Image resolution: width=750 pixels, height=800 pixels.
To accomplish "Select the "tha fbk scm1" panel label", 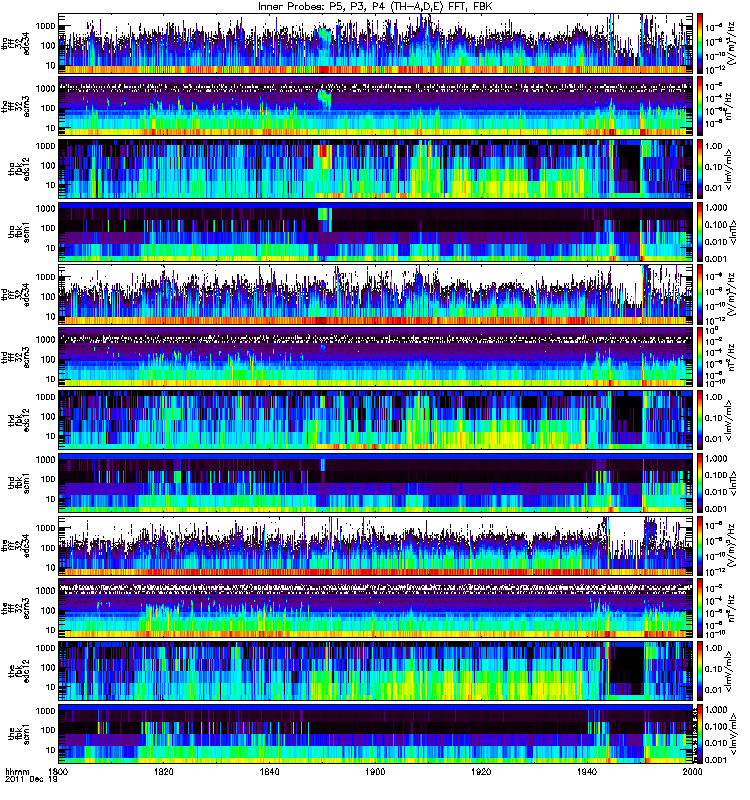I will (19, 231).
